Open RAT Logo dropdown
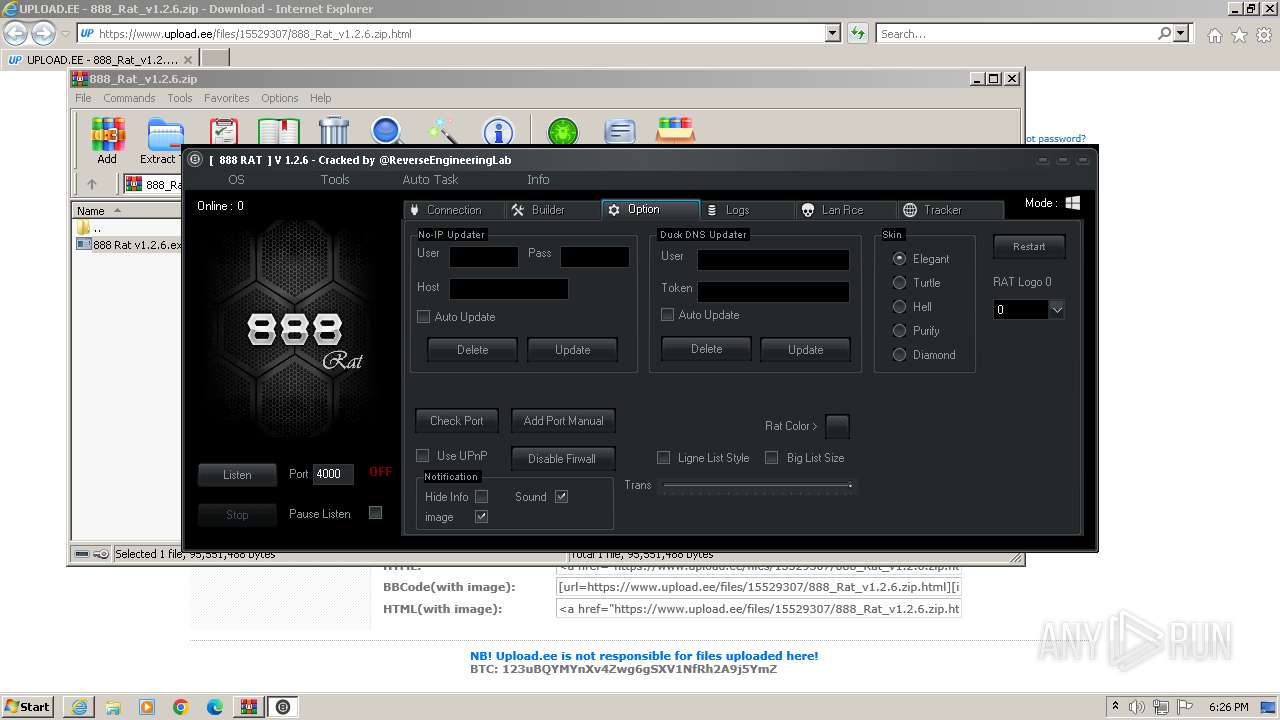1280x720 pixels. (1056, 310)
